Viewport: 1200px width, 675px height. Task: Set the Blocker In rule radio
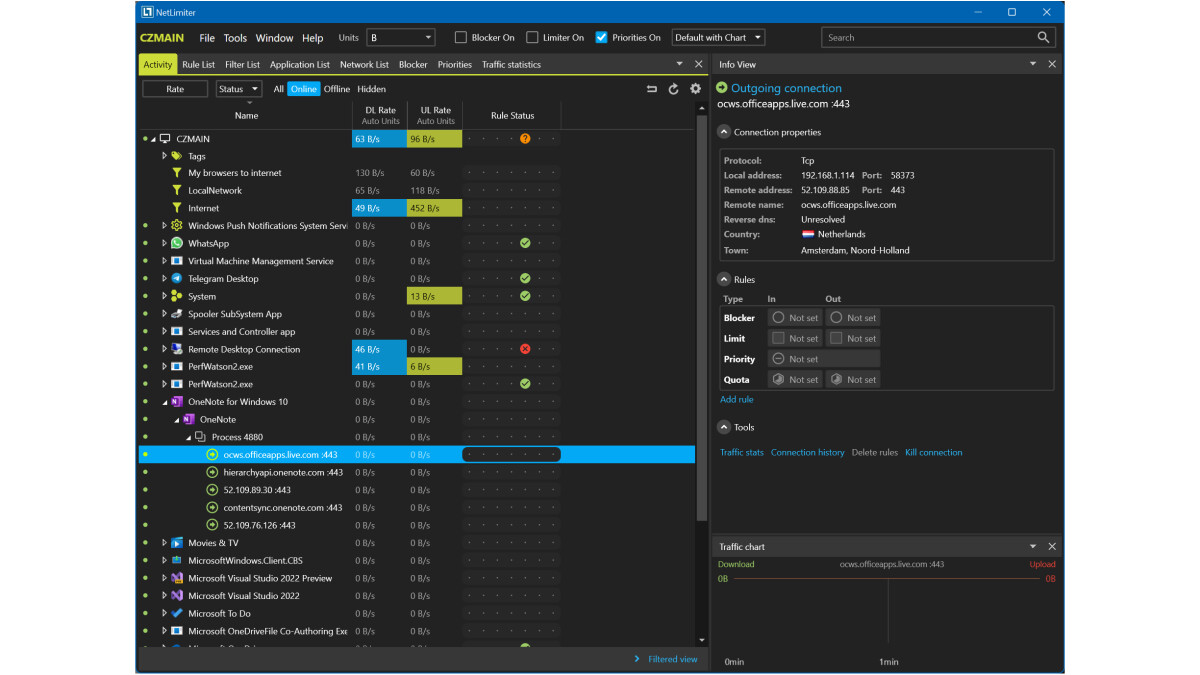click(778, 317)
